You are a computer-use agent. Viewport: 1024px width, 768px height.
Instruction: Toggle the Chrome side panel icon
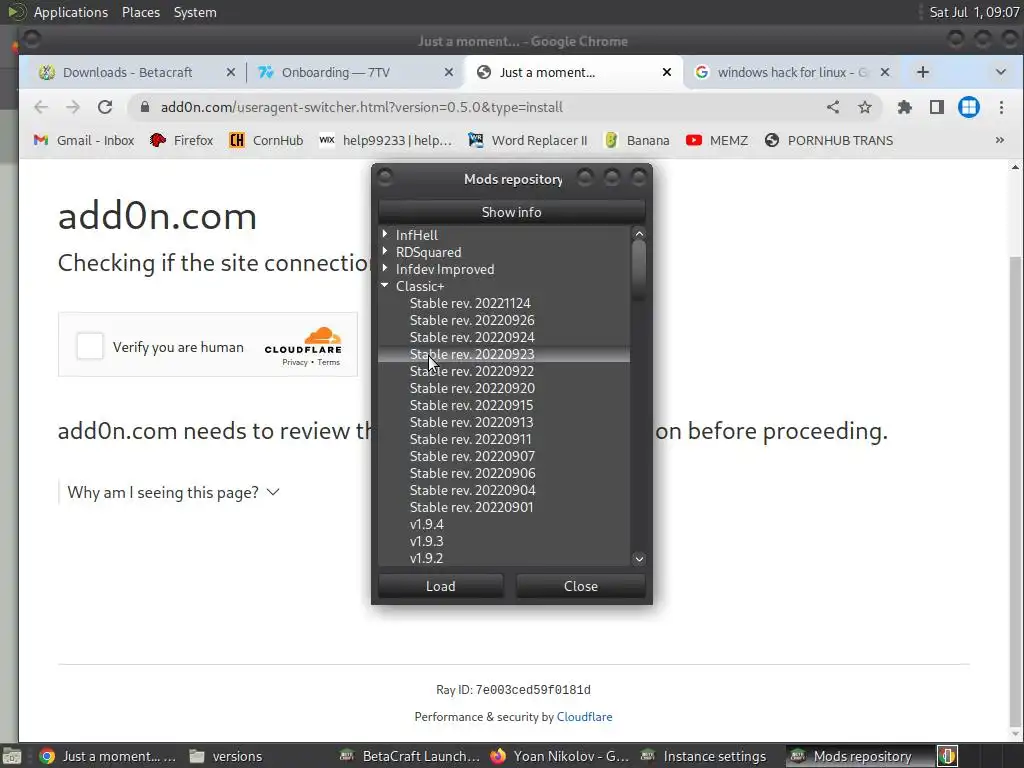click(x=936, y=107)
